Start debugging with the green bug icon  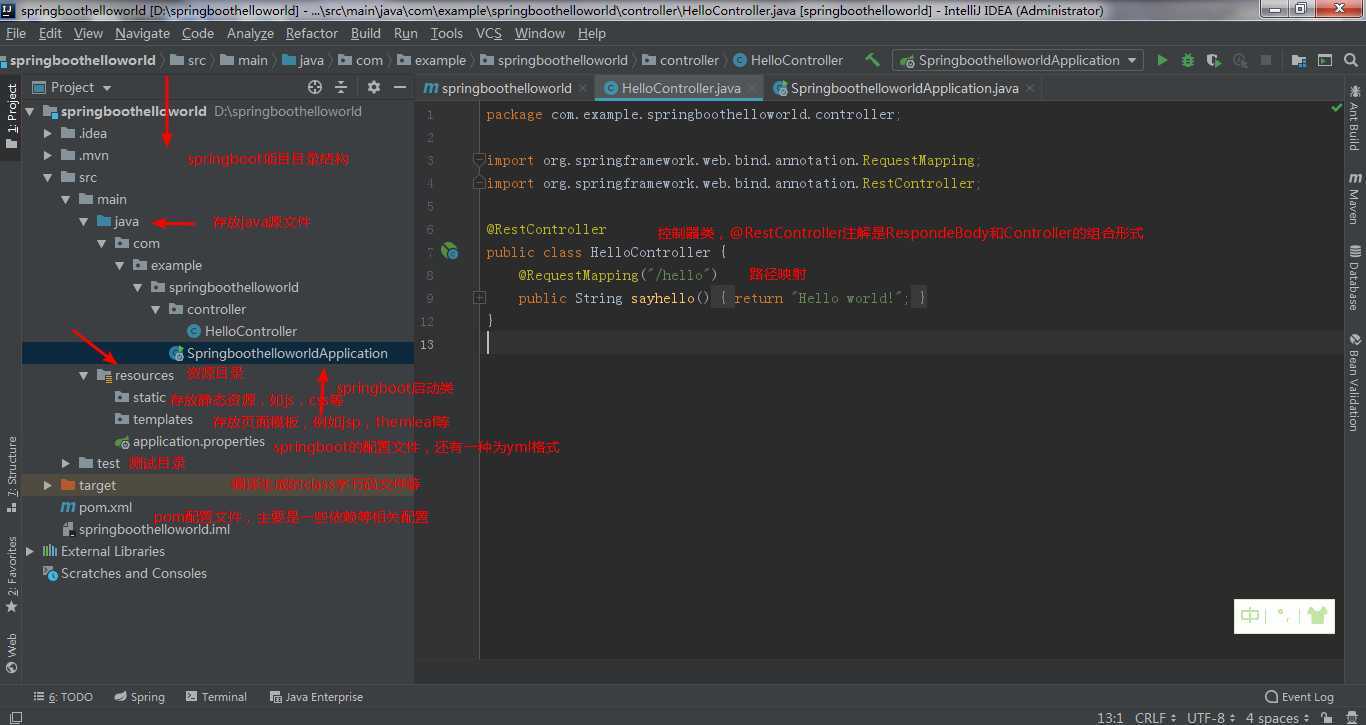(1188, 60)
